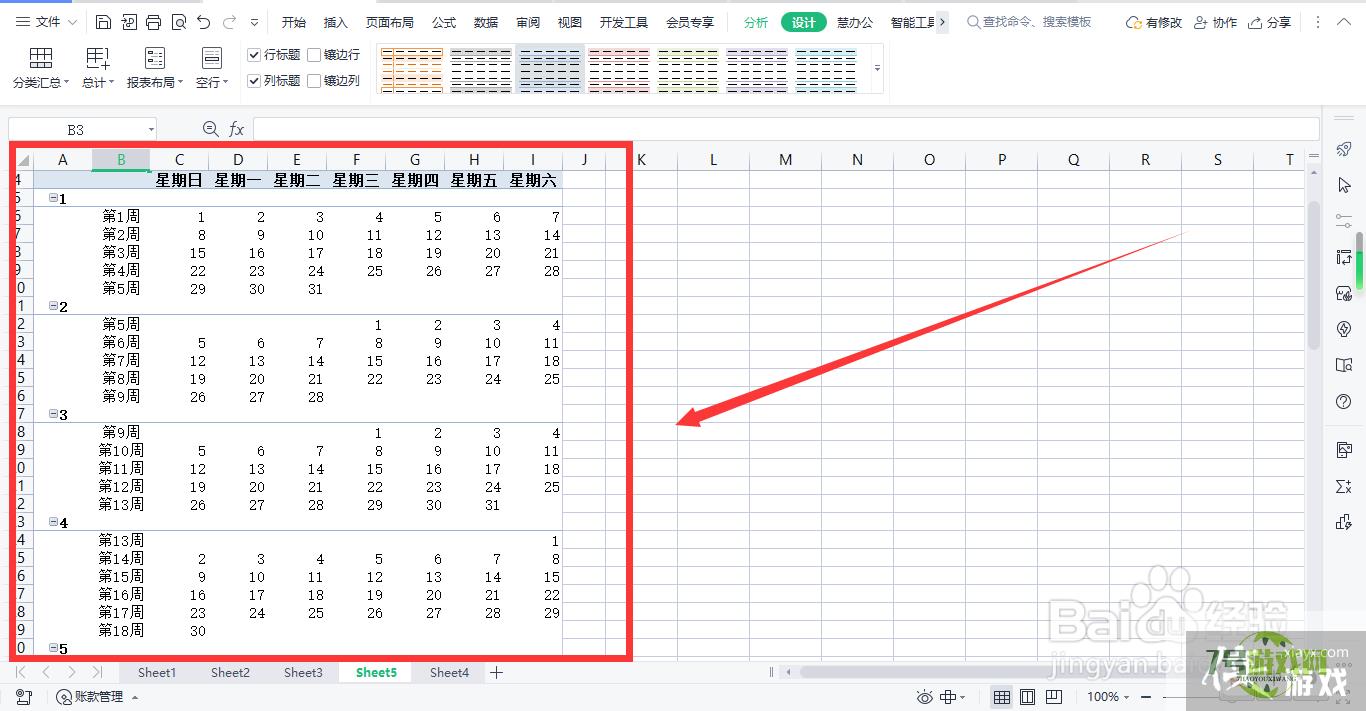Click the 协作 collaborate button
Viewport: 1366px width, 711px height.
point(1215,22)
